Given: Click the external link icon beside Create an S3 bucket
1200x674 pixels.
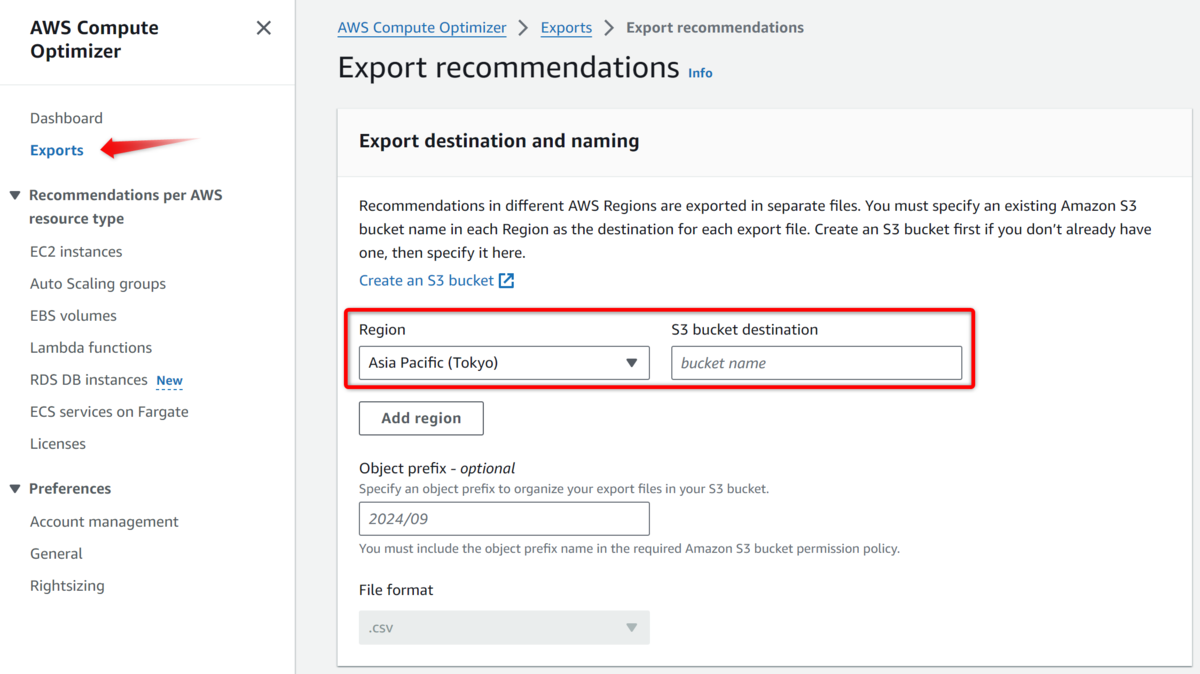Looking at the screenshot, I should point(507,281).
